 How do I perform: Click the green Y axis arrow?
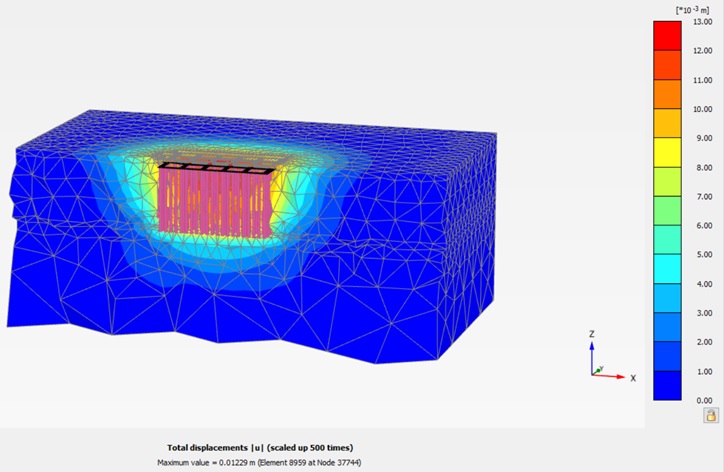(x=598, y=370)
